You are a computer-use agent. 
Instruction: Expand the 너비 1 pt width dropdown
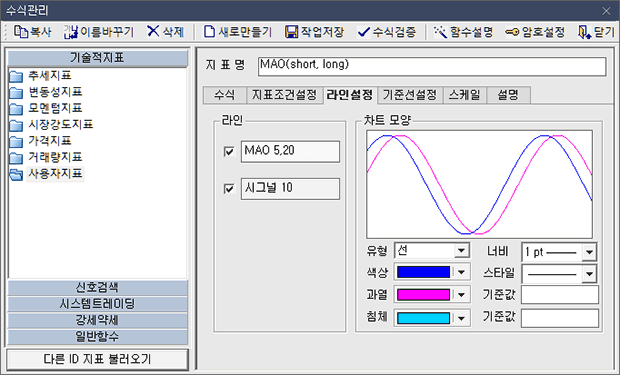(589, 252)
